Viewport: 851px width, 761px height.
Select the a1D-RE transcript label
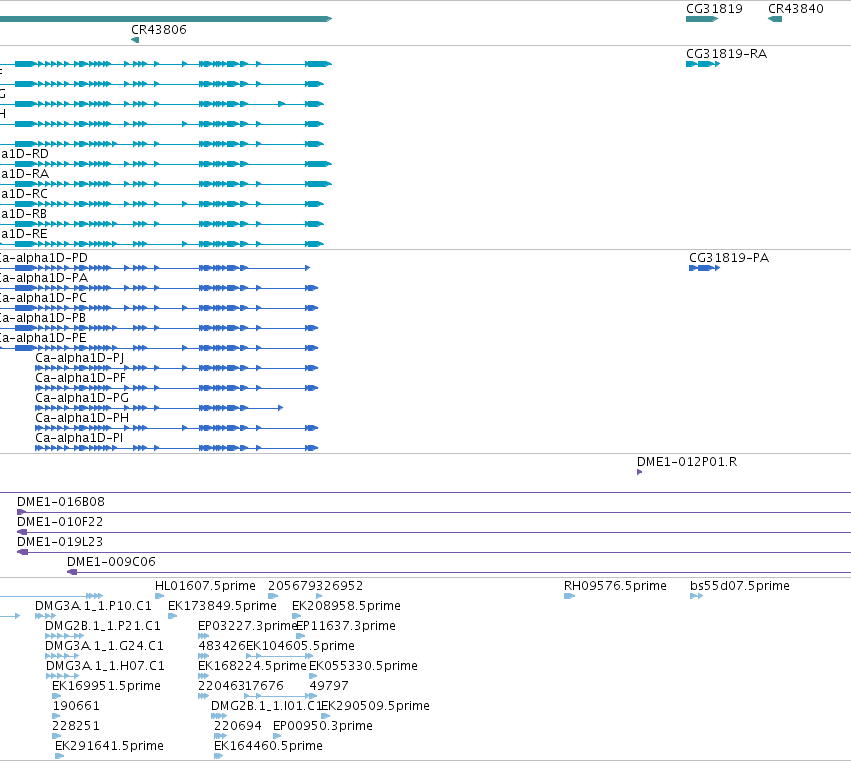pyautogui.click(x=24, y=234)
